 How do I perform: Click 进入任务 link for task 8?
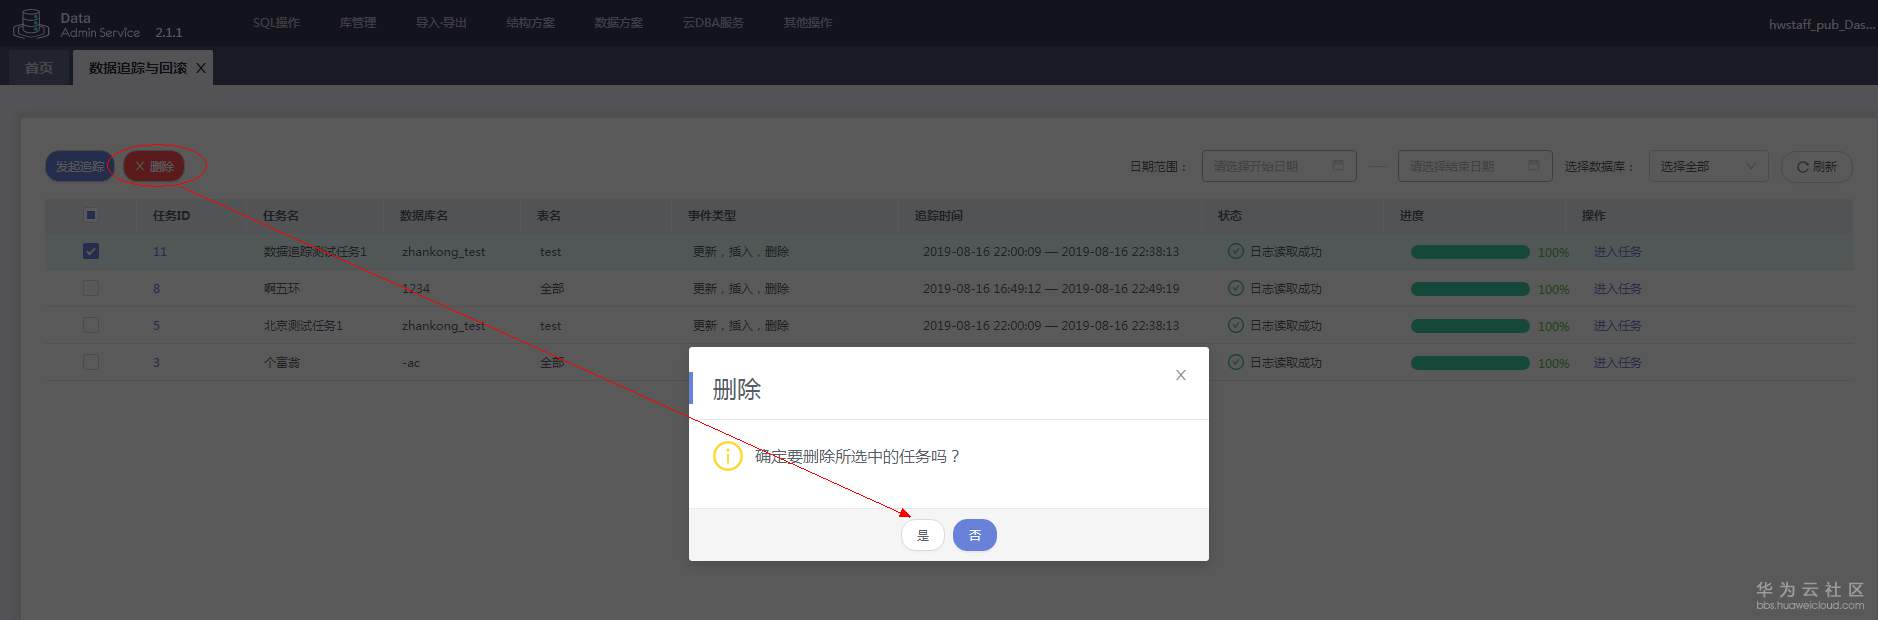(x=1617, y=289)
